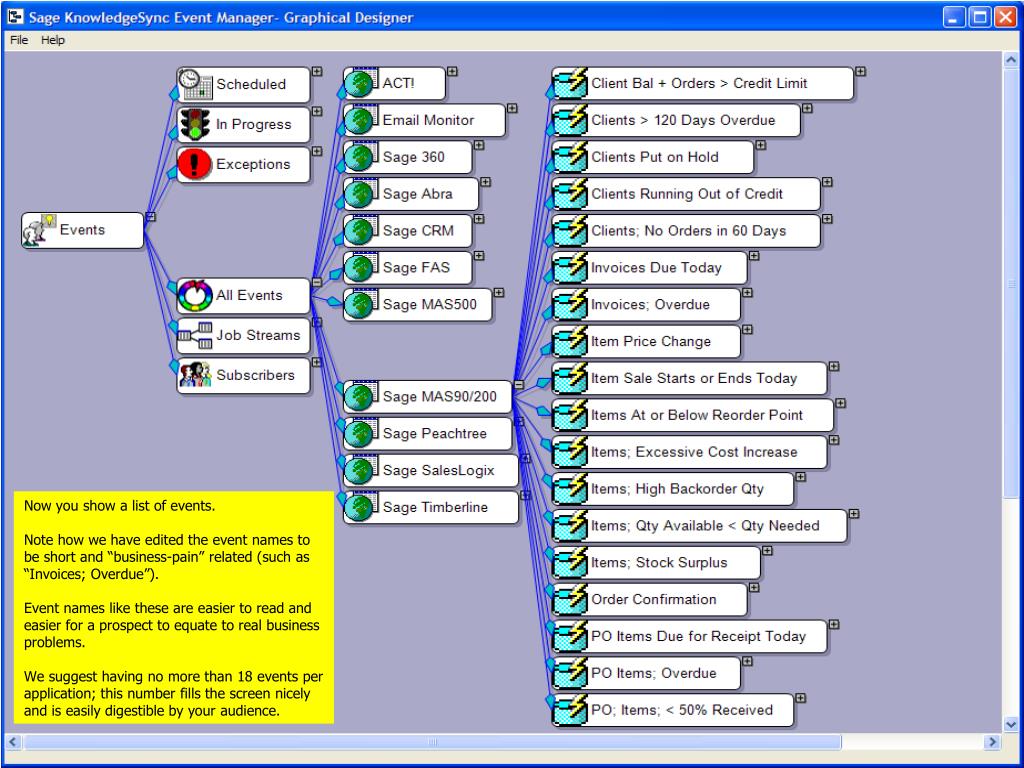Click lightning icon for Clients > 120 Days Overdue
The width and height of the screenshot is (1024, 768).
click(x=570, y=120)
